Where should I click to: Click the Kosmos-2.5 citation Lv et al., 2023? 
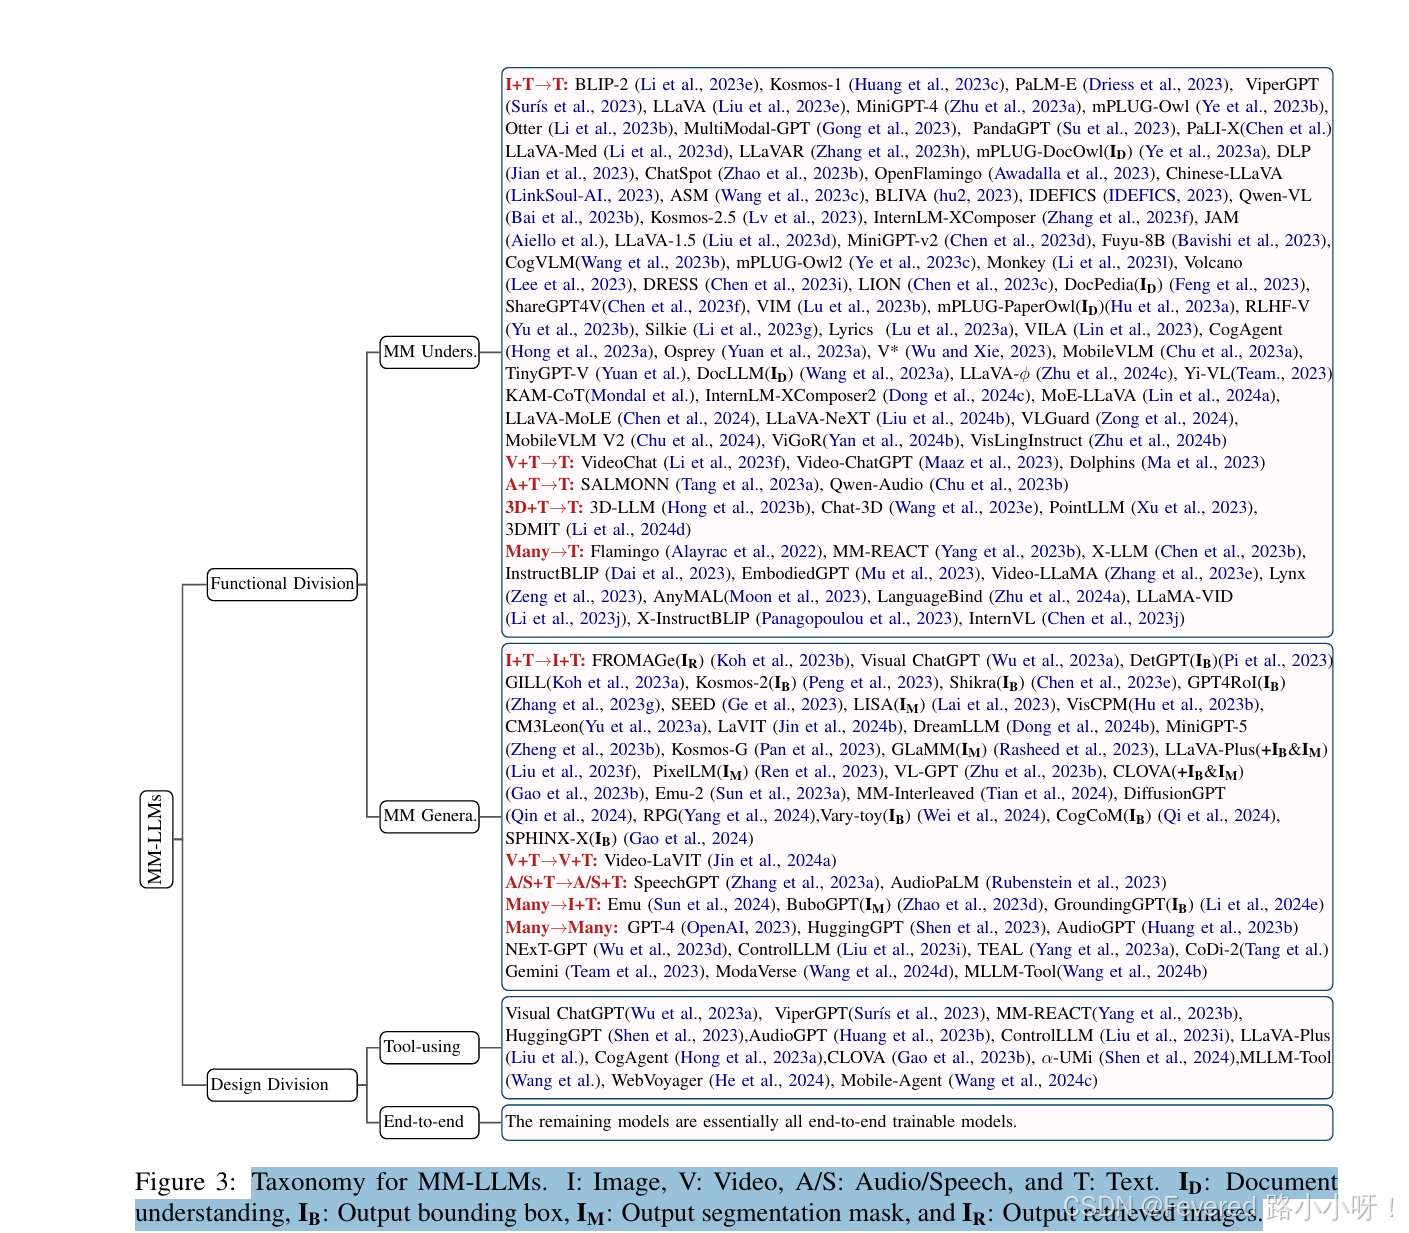point(803,218)
